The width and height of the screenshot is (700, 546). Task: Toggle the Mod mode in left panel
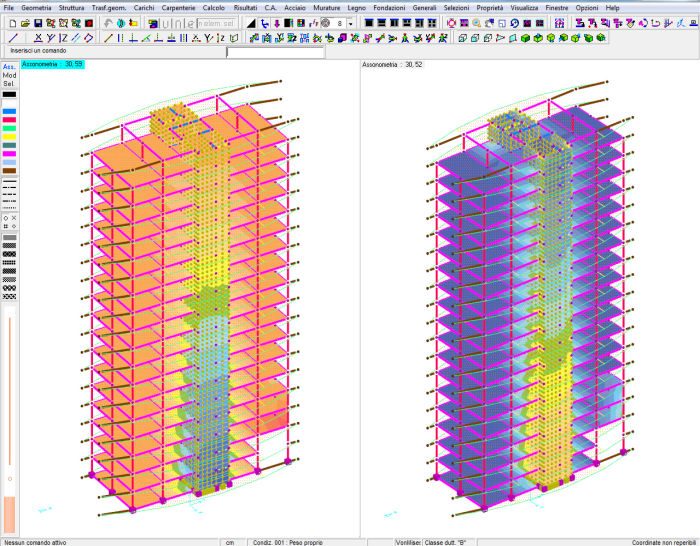click(9, 76)
